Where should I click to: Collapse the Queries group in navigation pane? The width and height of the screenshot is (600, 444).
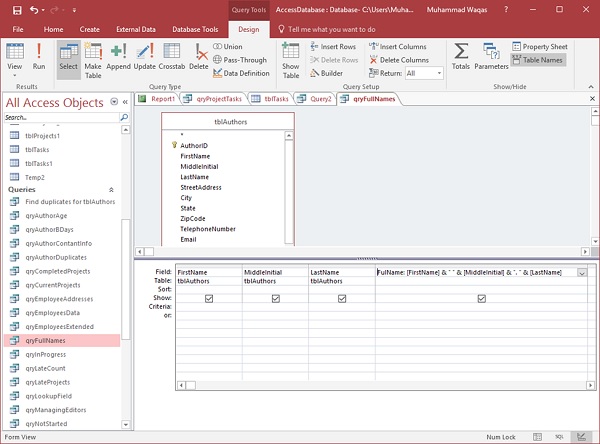[111, 189]
